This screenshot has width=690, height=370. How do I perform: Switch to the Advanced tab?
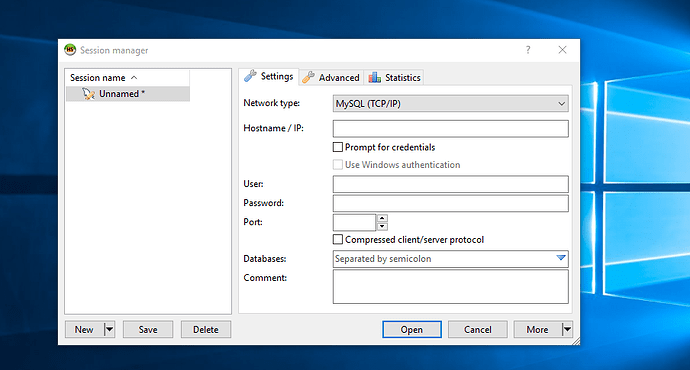coord(332,77)
